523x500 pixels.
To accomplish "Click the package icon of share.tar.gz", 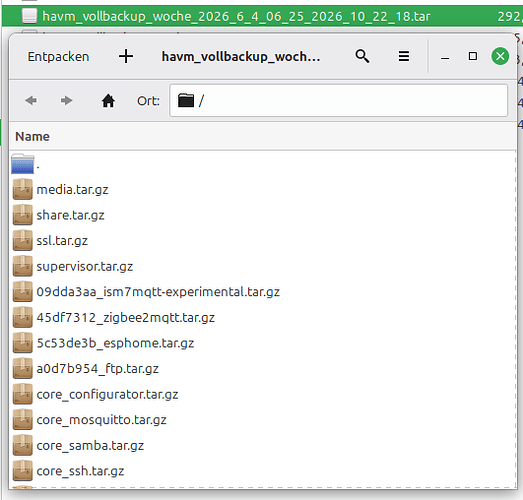I will click(x=23, y=215).
